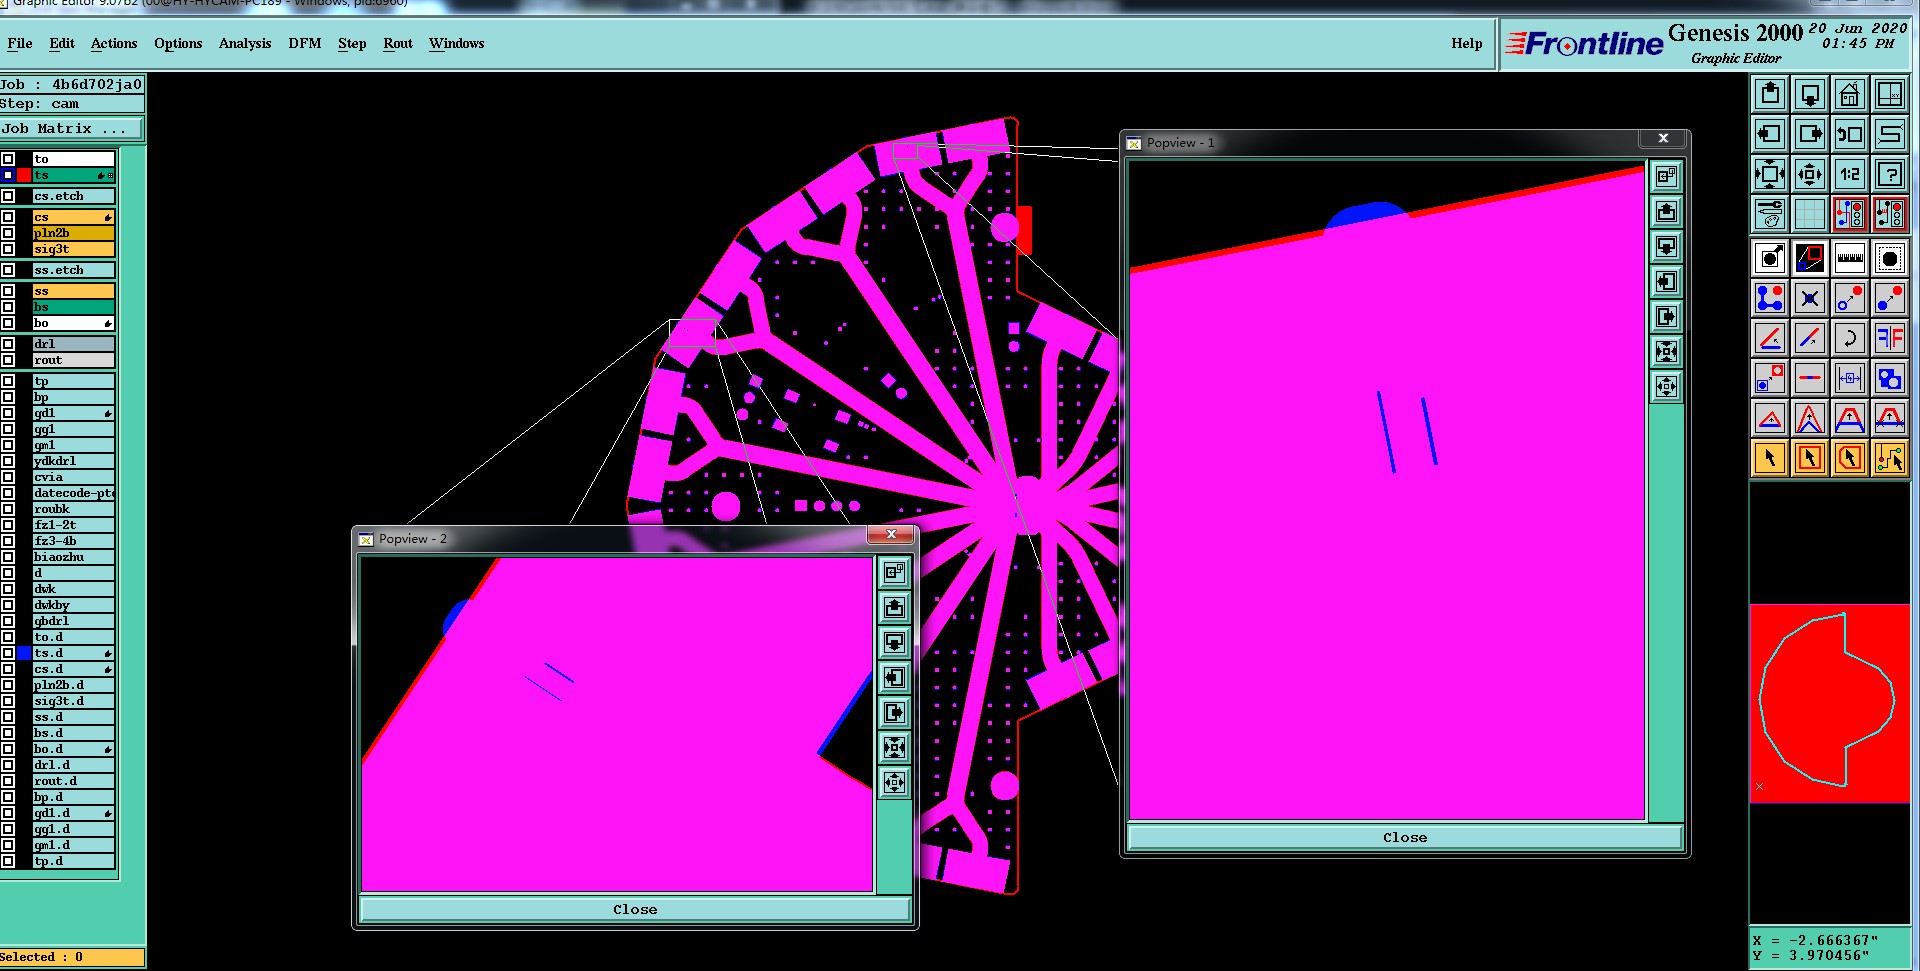Click the Job Matrix button
Screen dimensions: 1920x971
tap(72, 129)
